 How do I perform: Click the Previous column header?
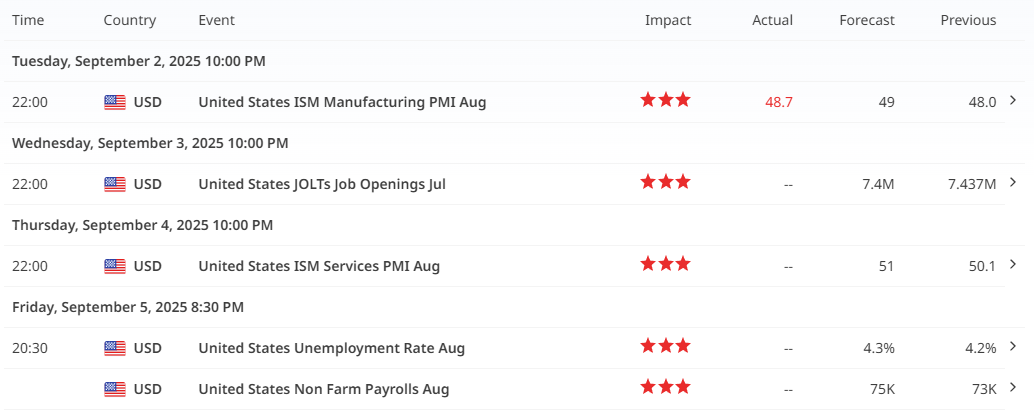968,20
